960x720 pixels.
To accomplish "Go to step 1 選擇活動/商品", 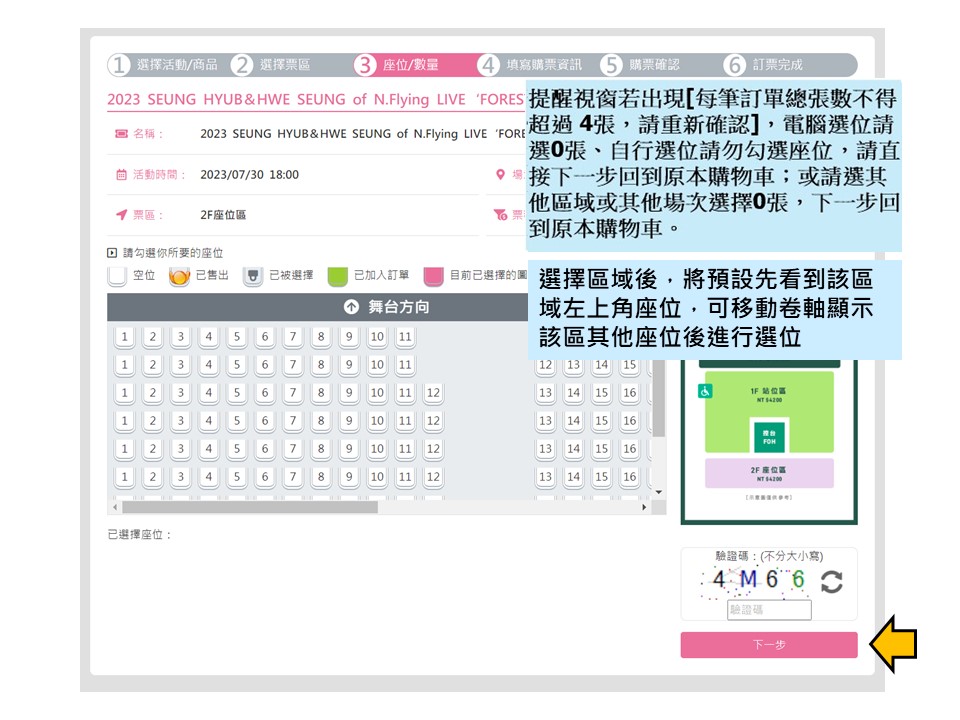I will click(164, 65).
